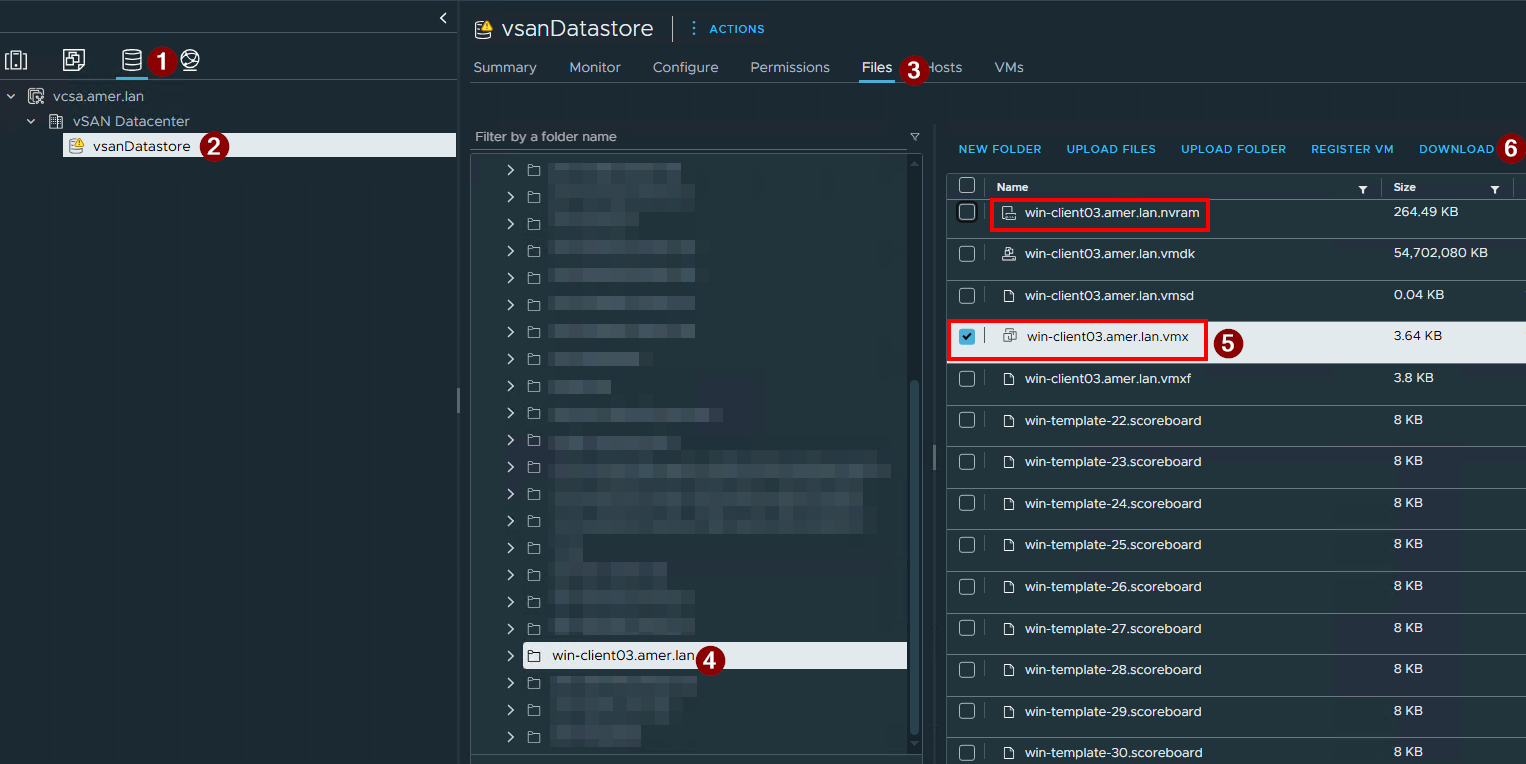This screenshot has width=1526, height=764.
Task: Expand the win-client03.amer.lan folder chevron
Action: (x=510, y=656)
